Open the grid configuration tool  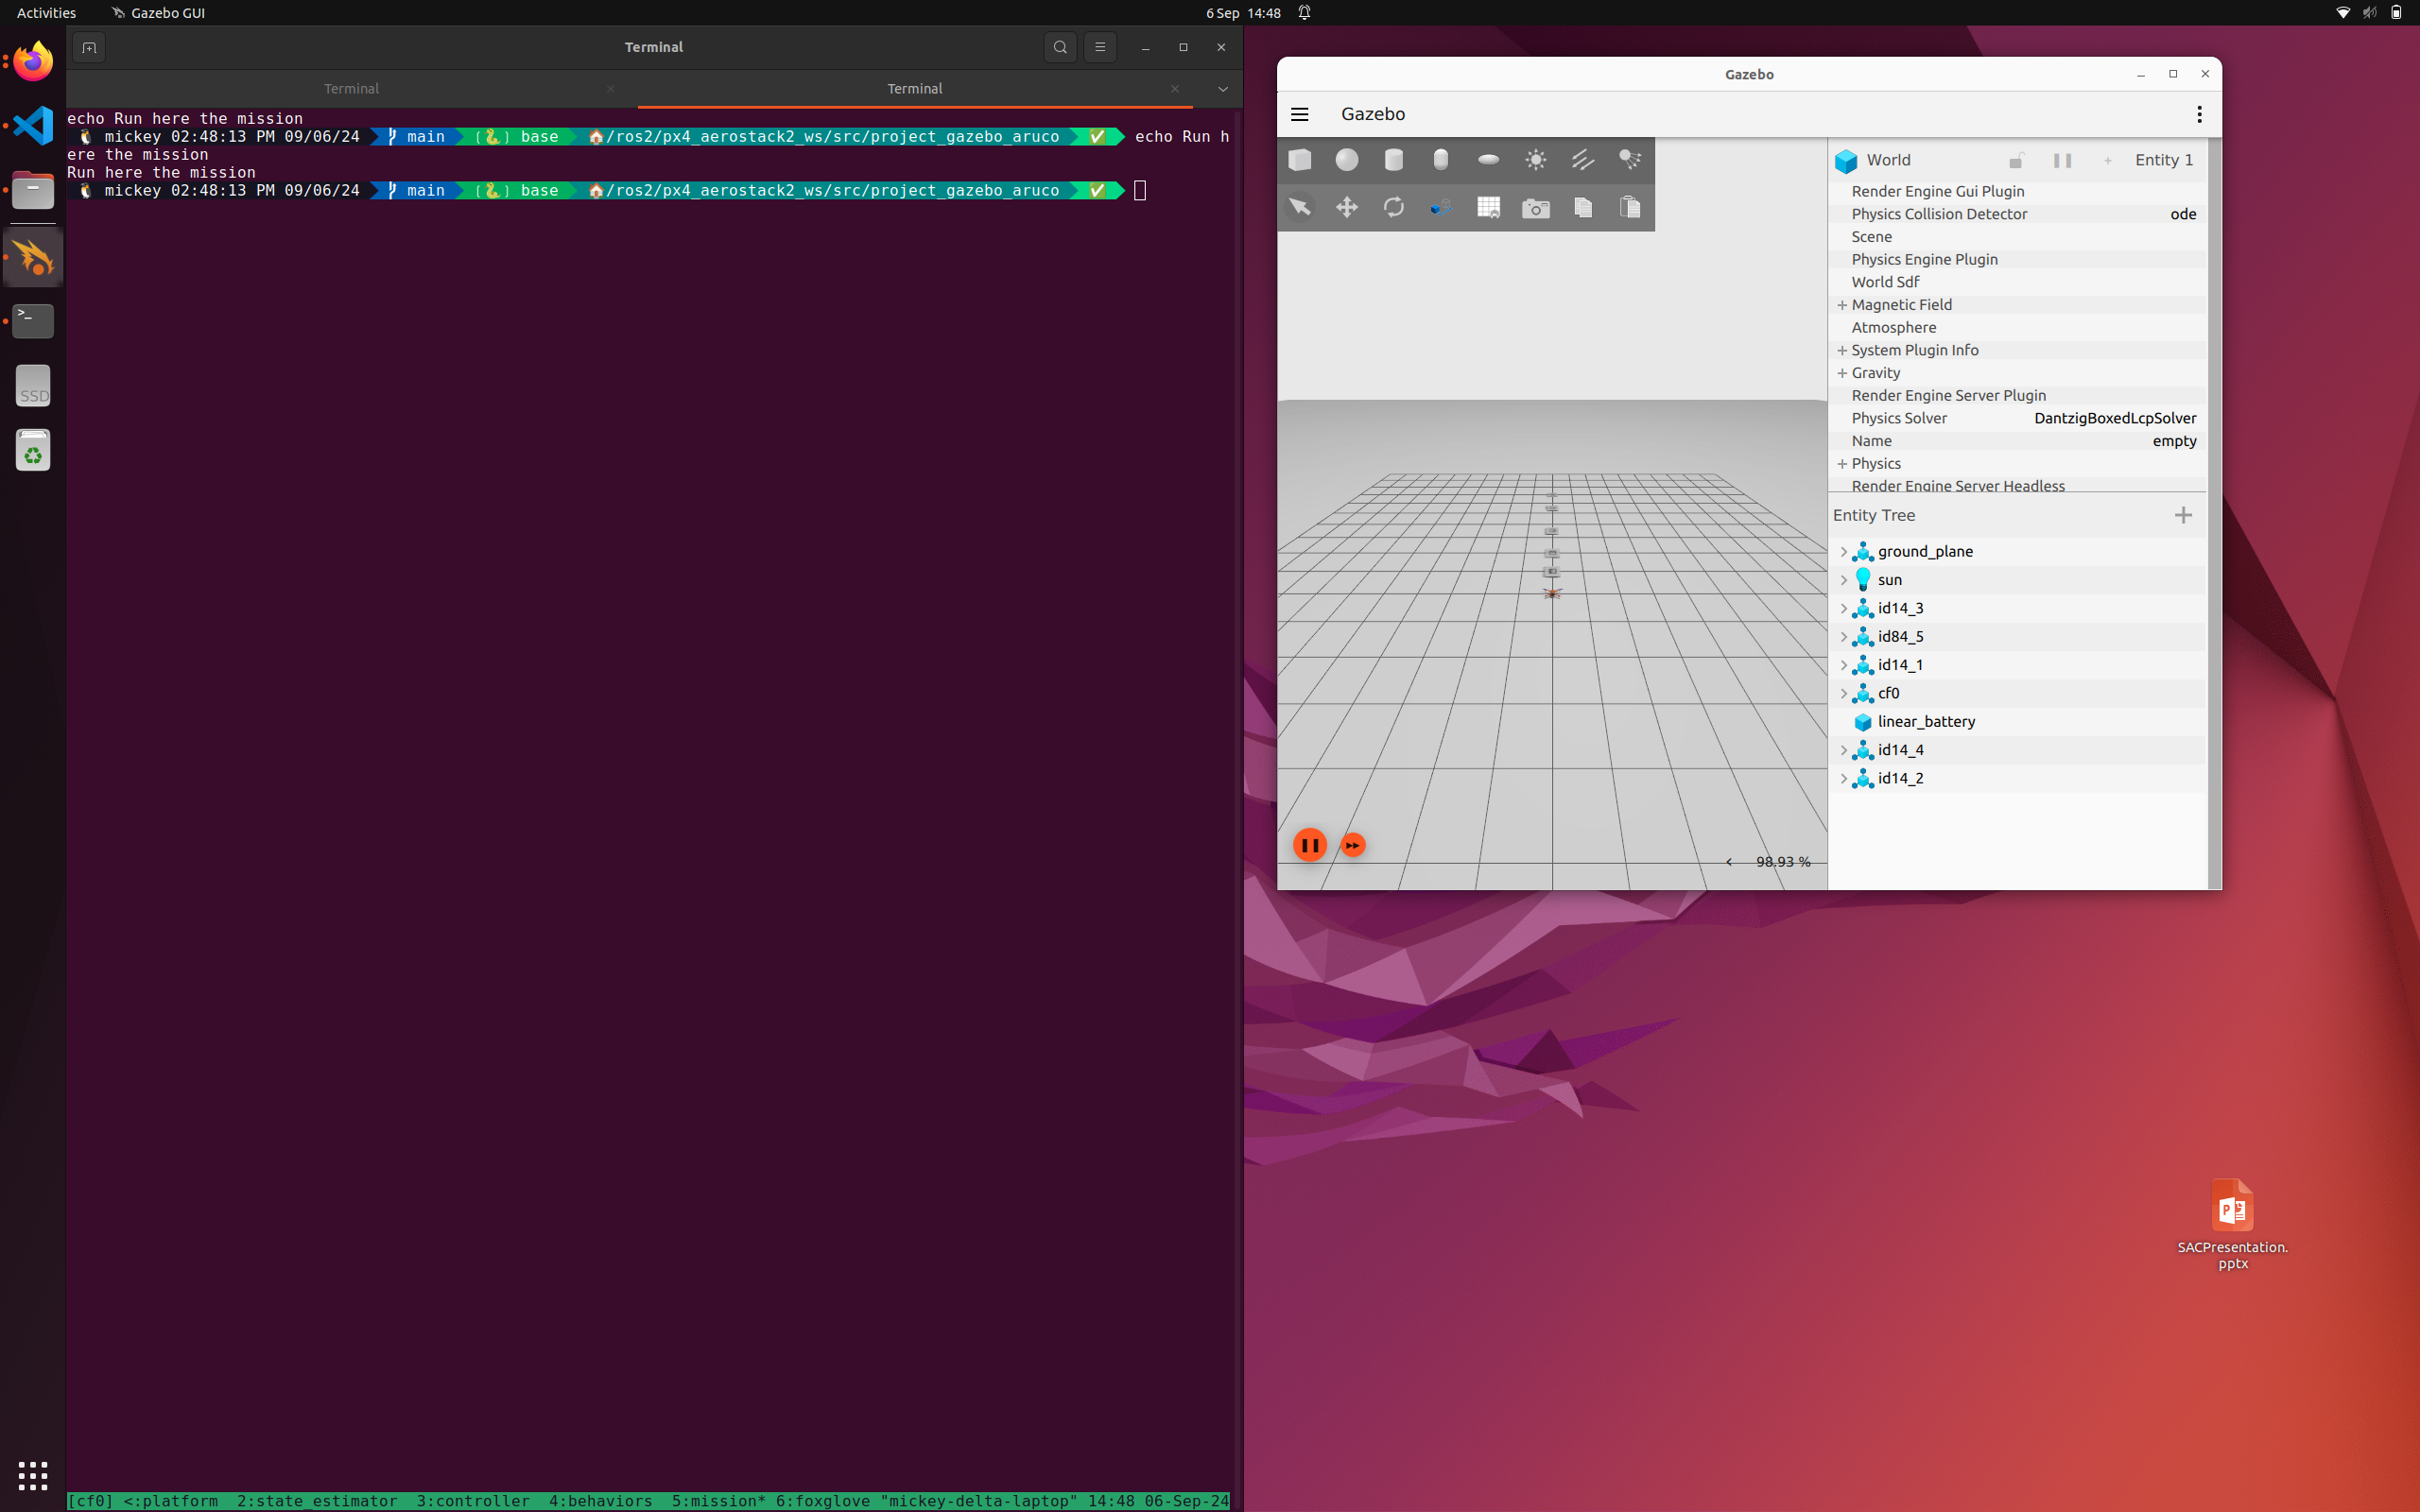coord(1487,207)
